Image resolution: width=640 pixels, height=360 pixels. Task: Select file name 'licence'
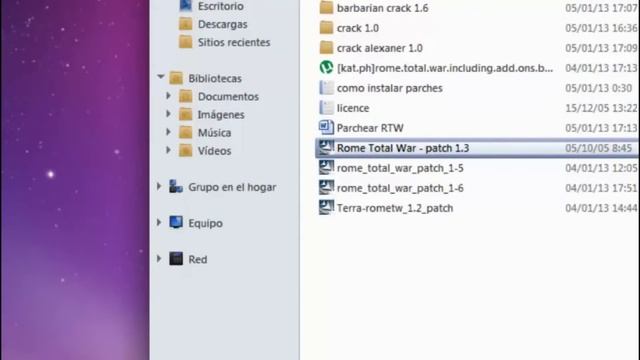point(353,108)
